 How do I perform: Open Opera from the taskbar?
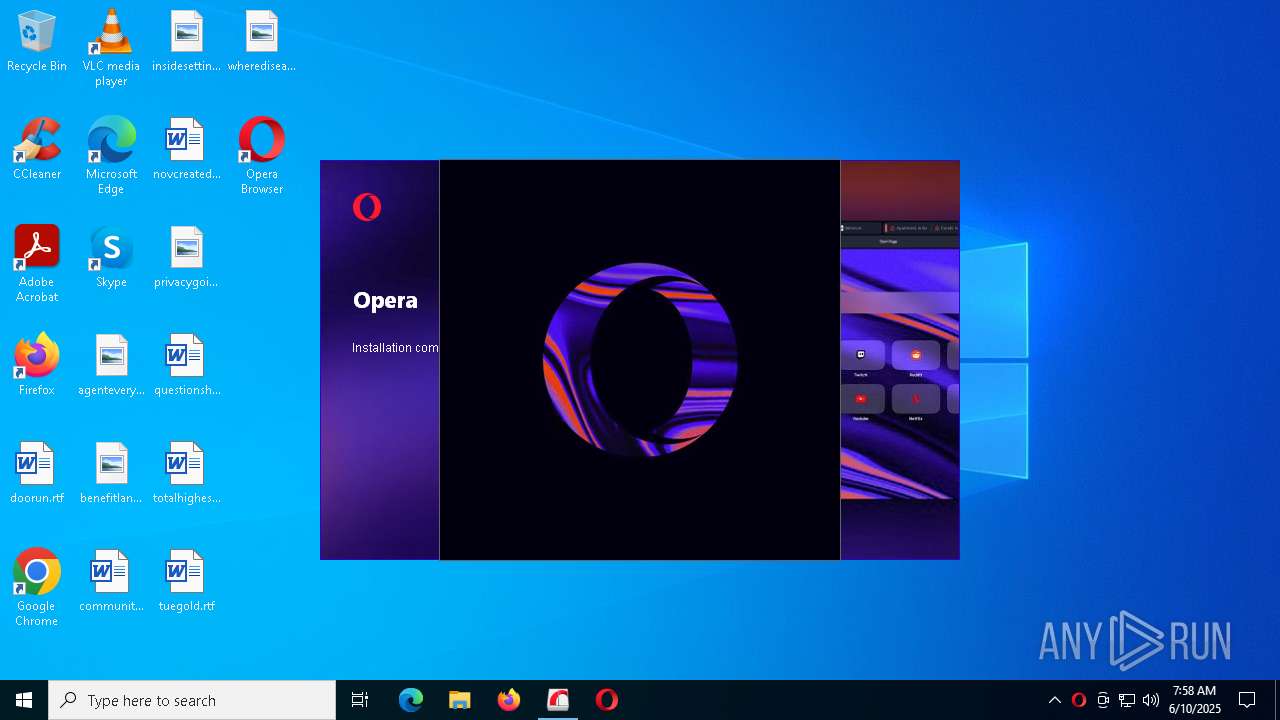(x=607, y=700)
